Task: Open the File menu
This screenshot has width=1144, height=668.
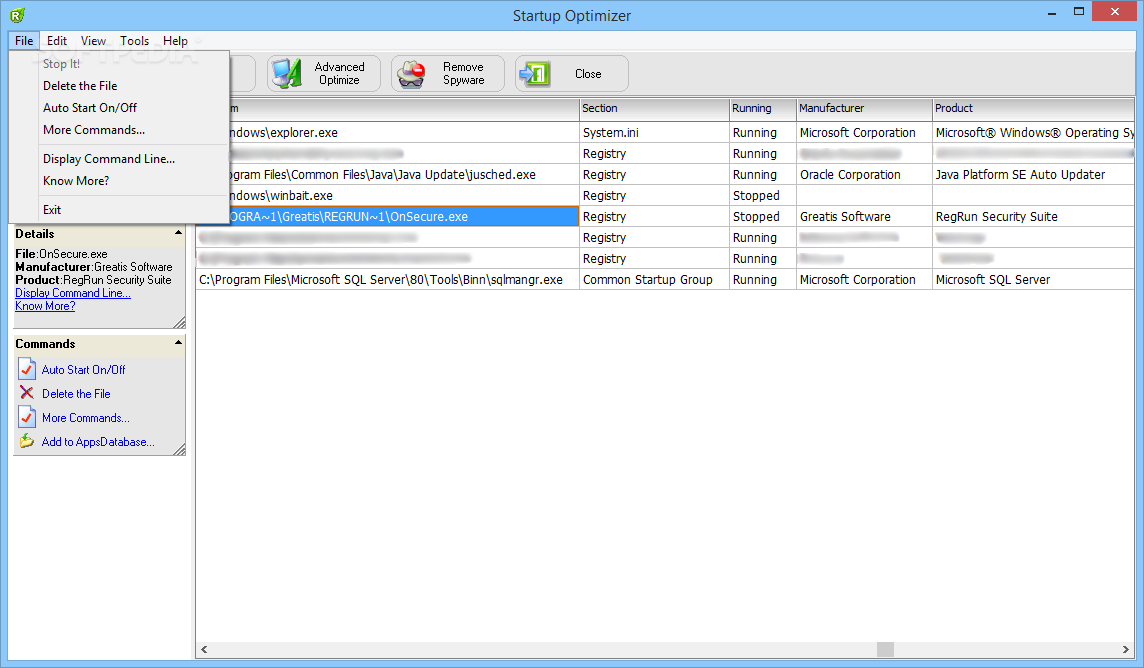Action: pyautogui.click(x=24, y=41)
